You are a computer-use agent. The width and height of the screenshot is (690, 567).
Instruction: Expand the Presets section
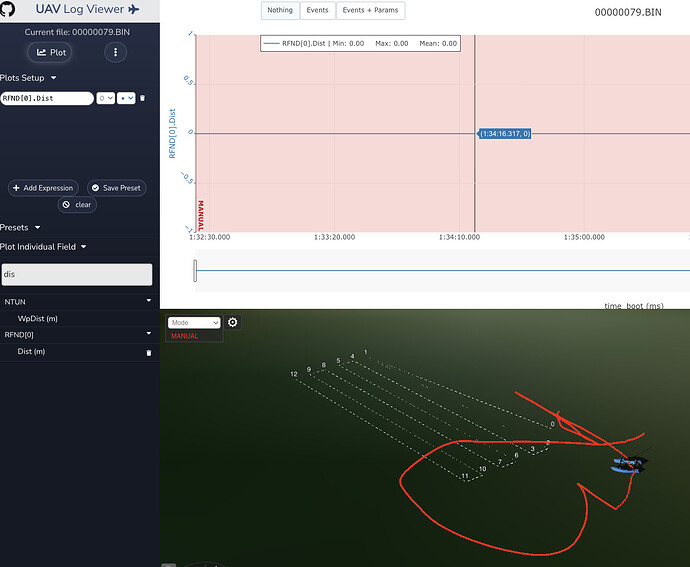point(20,228)
